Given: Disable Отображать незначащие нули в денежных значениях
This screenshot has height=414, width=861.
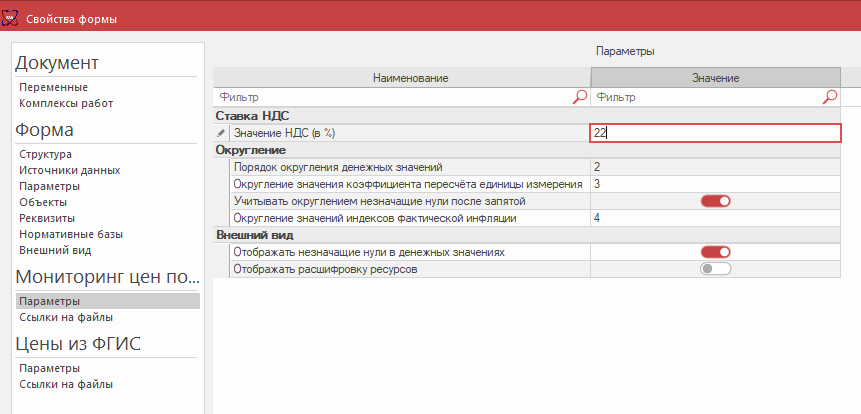Looking at the screenshot, I should tap(715, 252).
